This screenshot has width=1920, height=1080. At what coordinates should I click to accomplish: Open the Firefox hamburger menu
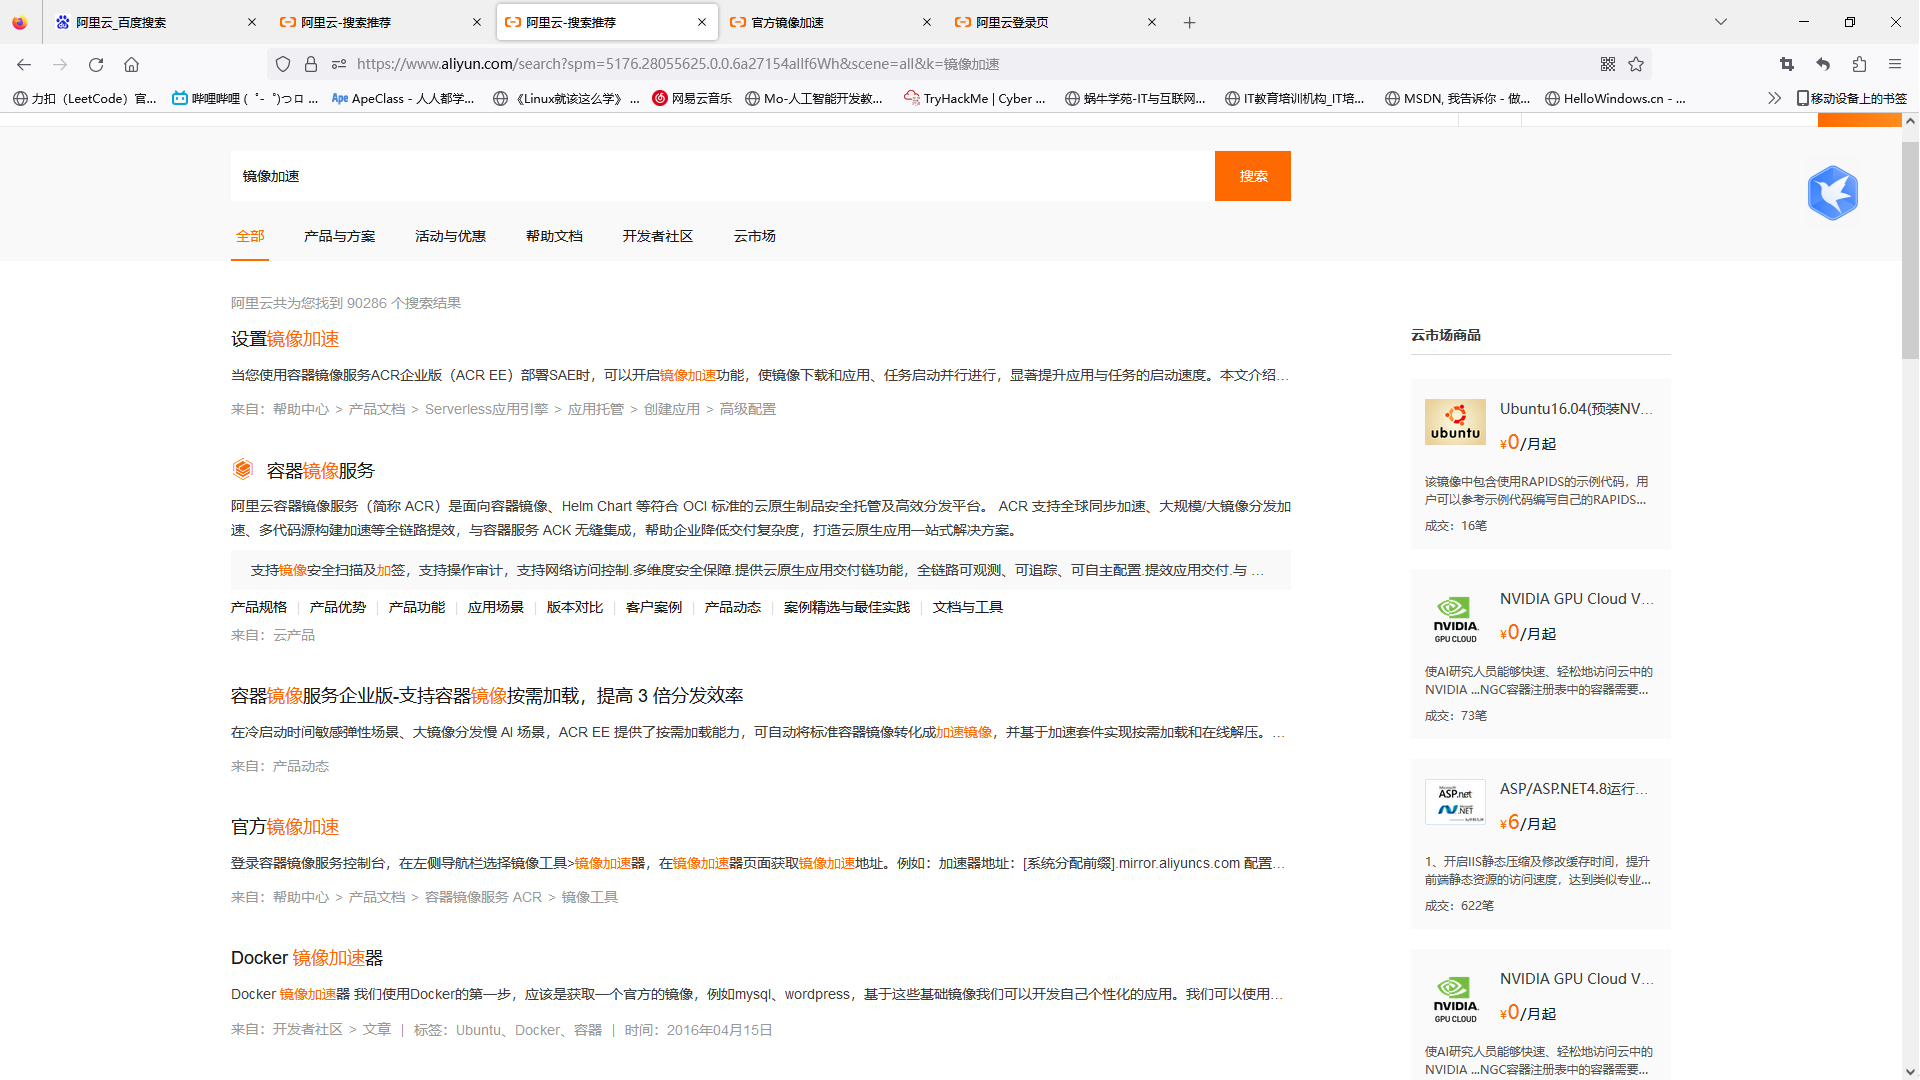point(1895,64)
